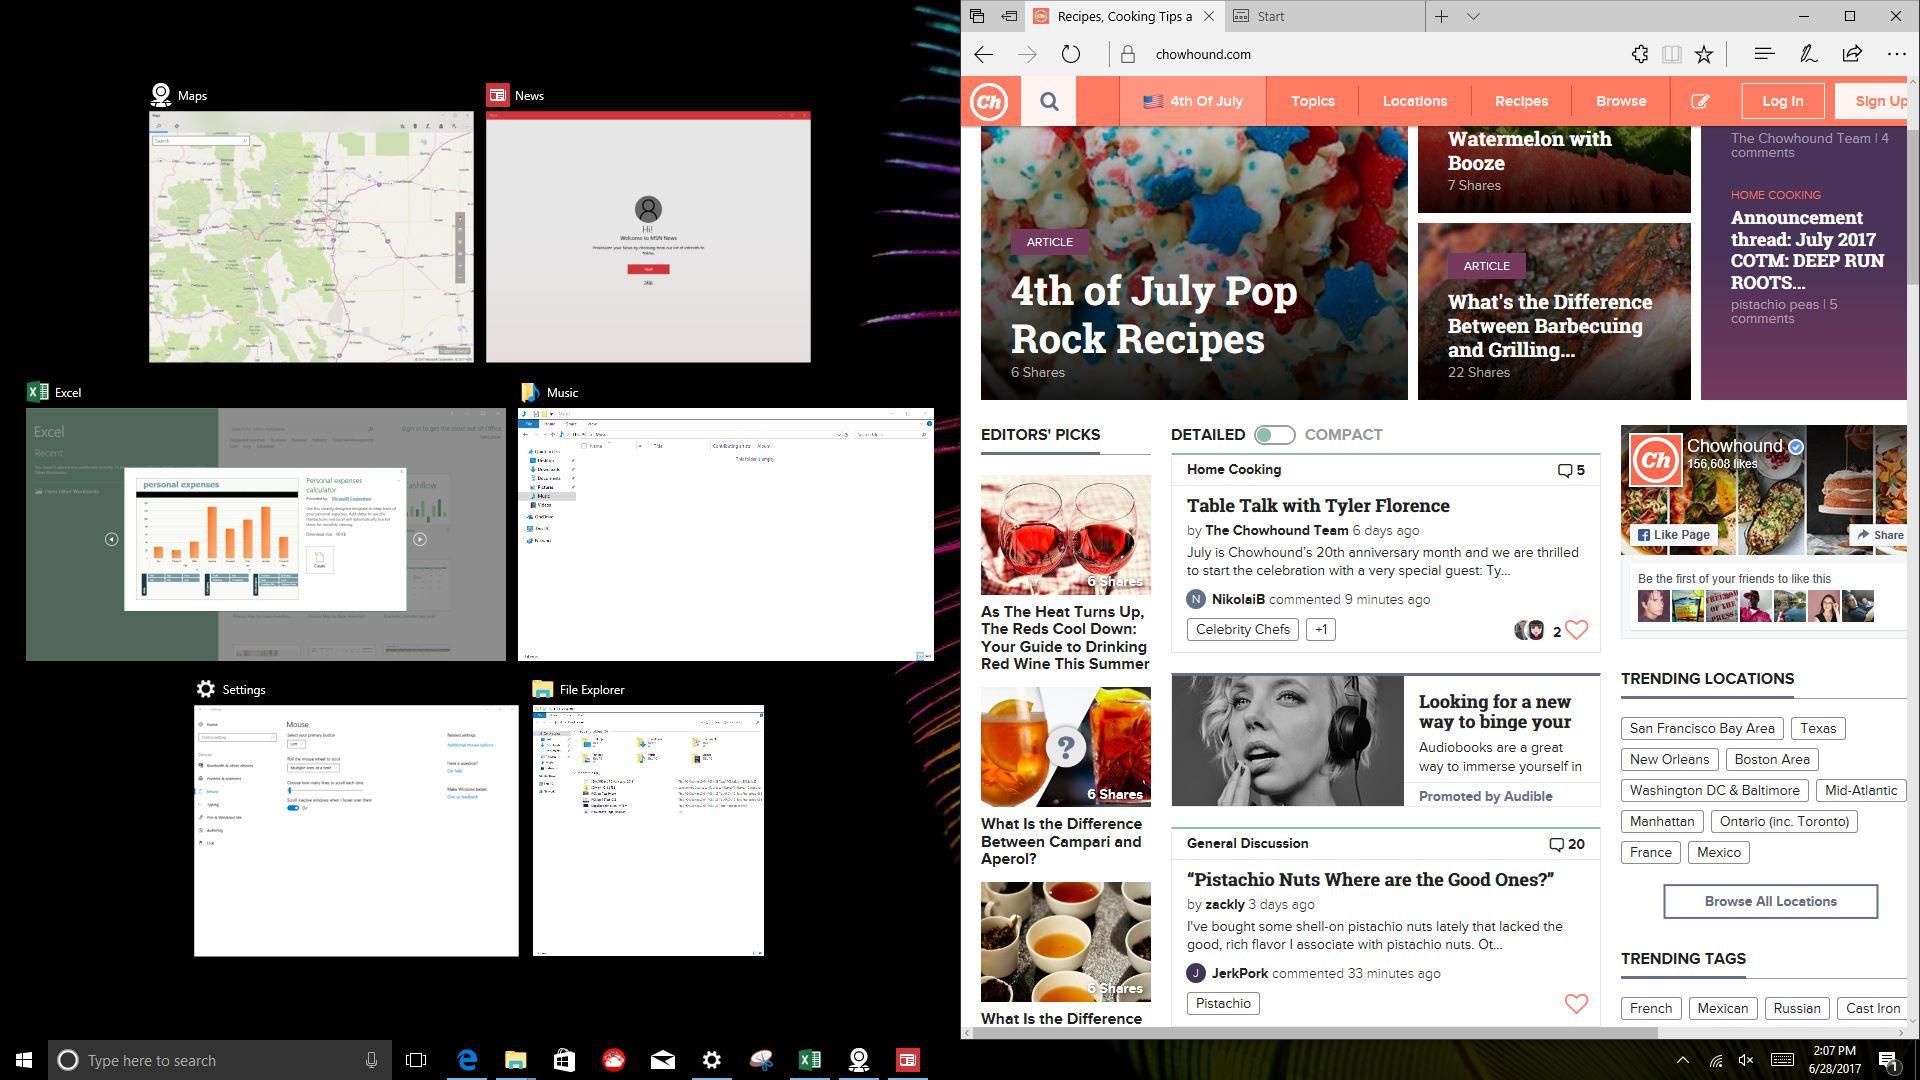Viewport: 1920px width, 1080px height.
Task: Open the Browse menu
Action: click(x=1621, y=101)
